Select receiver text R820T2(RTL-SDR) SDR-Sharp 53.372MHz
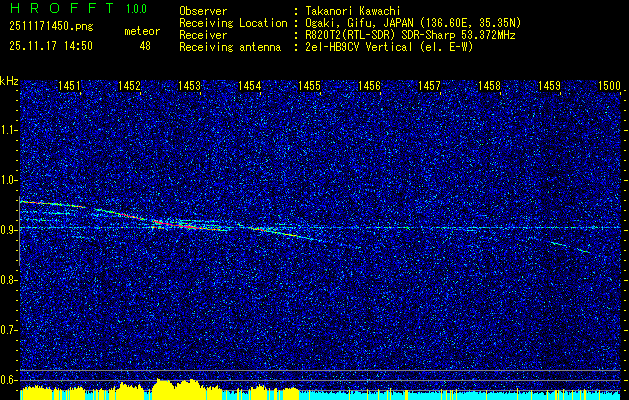Viewport: 629px width, 400px height. [410, 35]
